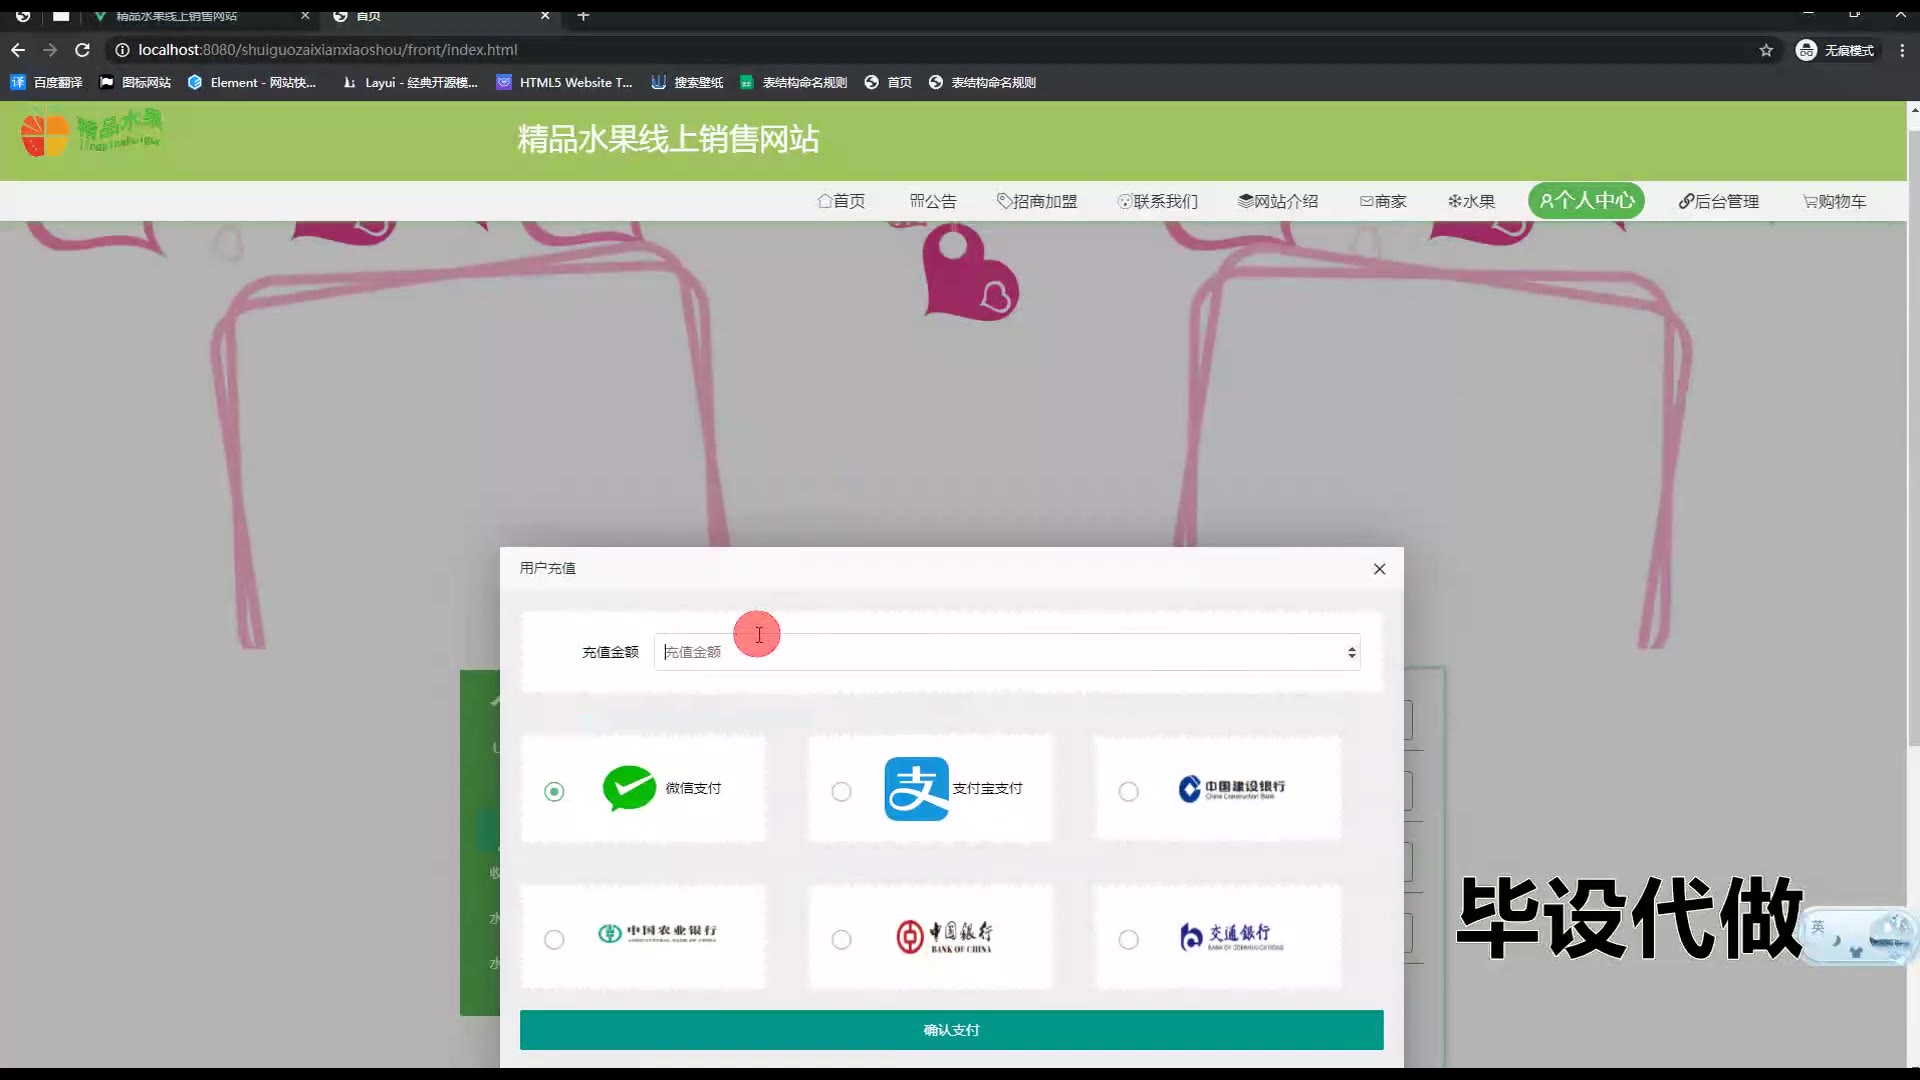Open the 个人中心 navigation item
This screenshot has width=1920, height=1080.
point(1586,201)
